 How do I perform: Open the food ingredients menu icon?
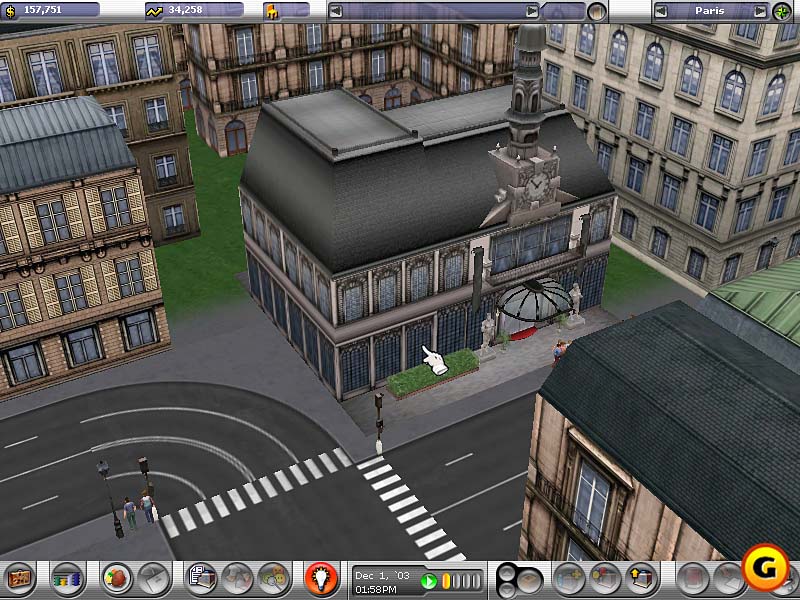[x=116, y=579]
